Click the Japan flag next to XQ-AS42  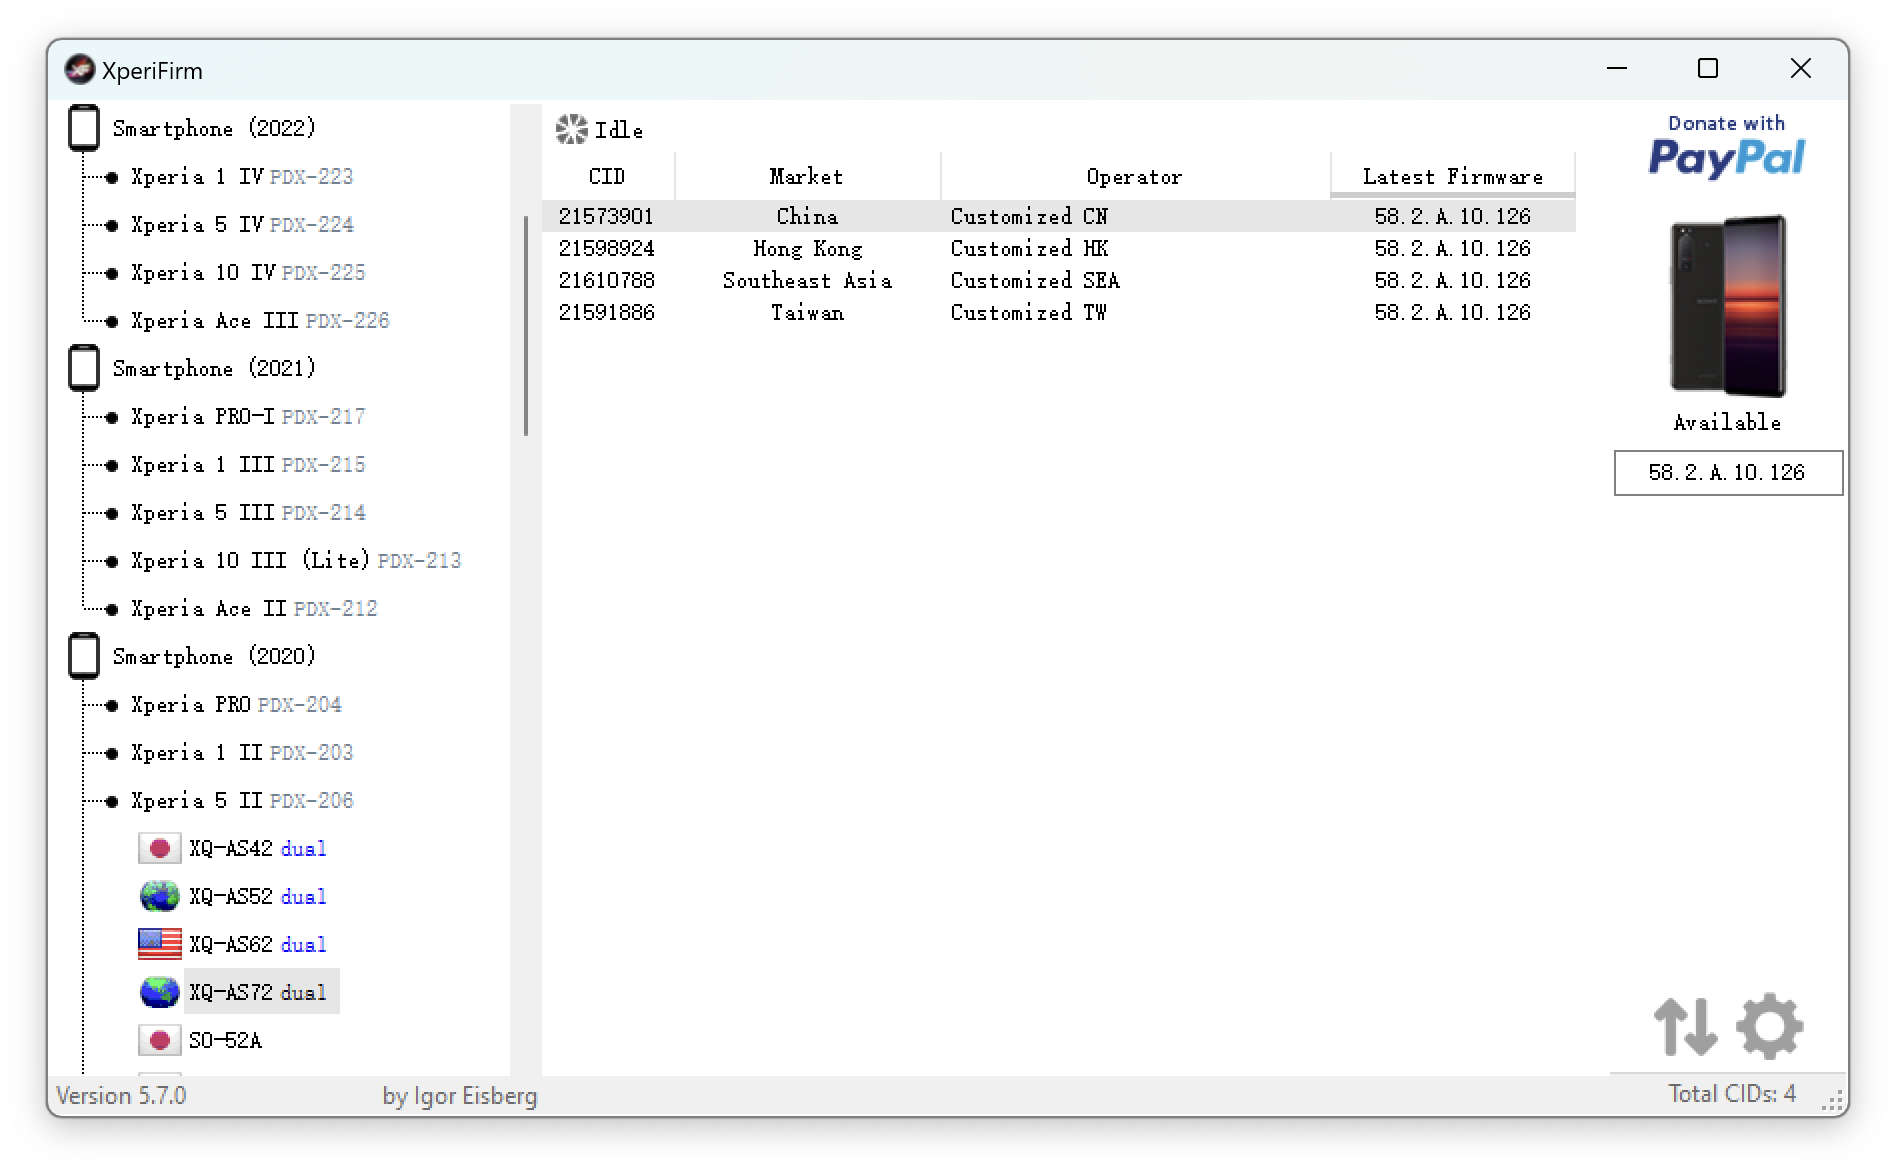coord(159,848)
